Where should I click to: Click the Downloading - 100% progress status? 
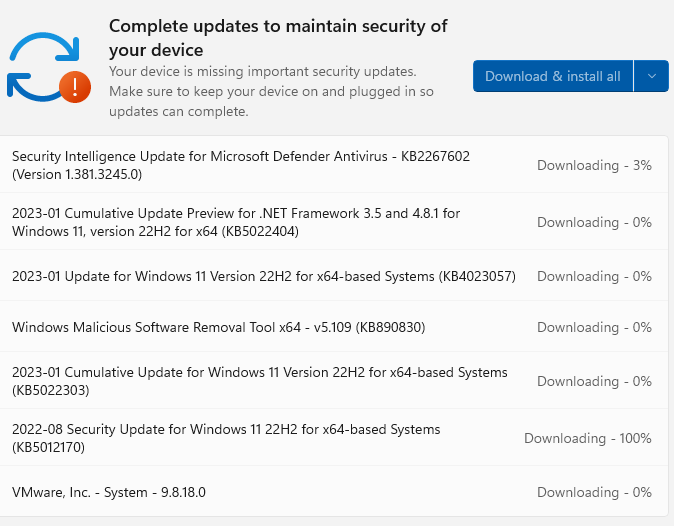pos(587,438)
